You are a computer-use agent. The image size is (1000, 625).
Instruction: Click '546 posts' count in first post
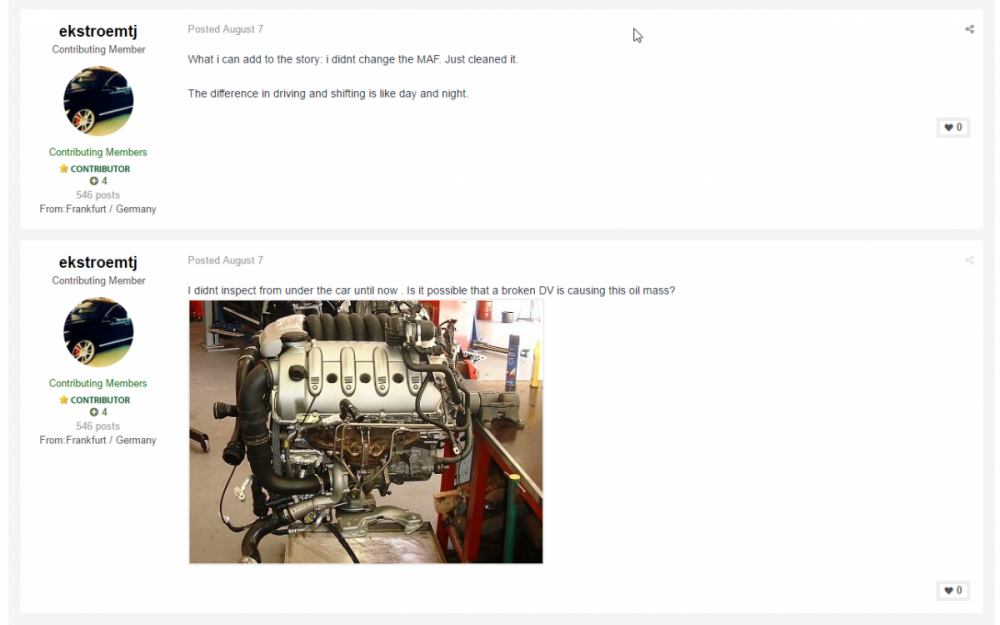coord(98,195)
